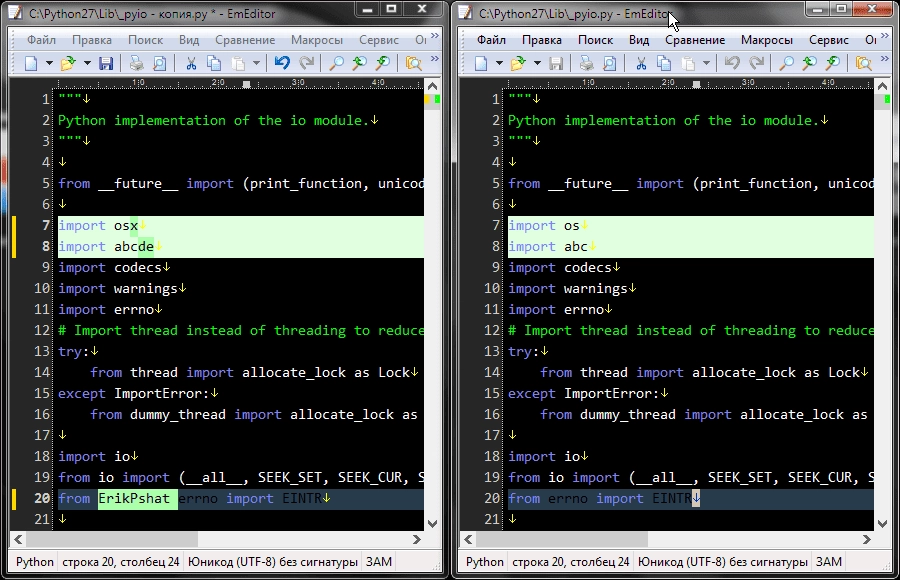This screenshot has height=580, width=900.
Task: Click Copy icon in right window toolbar
Action: pyautogui.click(x=664, y=63)
